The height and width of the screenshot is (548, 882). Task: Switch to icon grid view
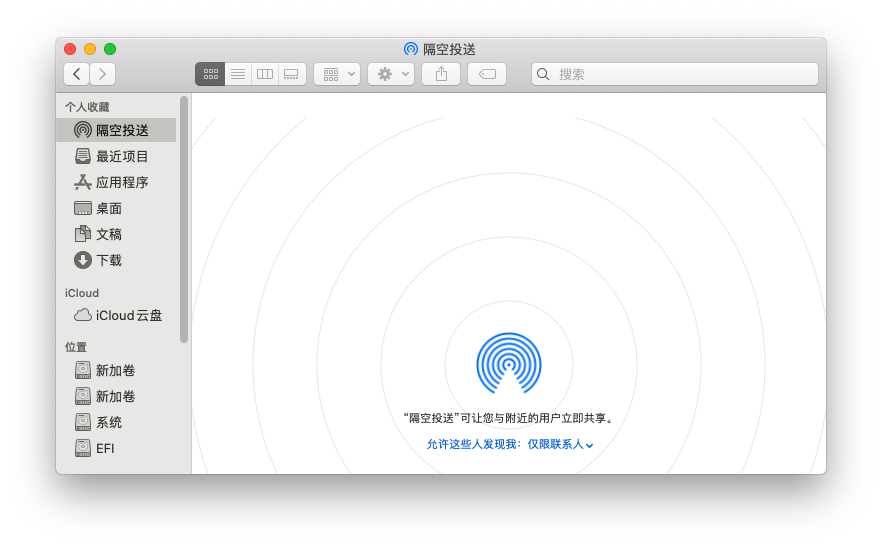[210, 74]
